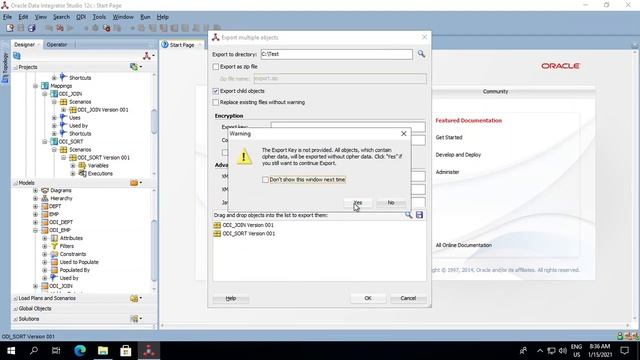The height and width of the screenshot is (360, 640).
Task: Launch Microsoft Edge from taskbar
Action: (80, 351)
